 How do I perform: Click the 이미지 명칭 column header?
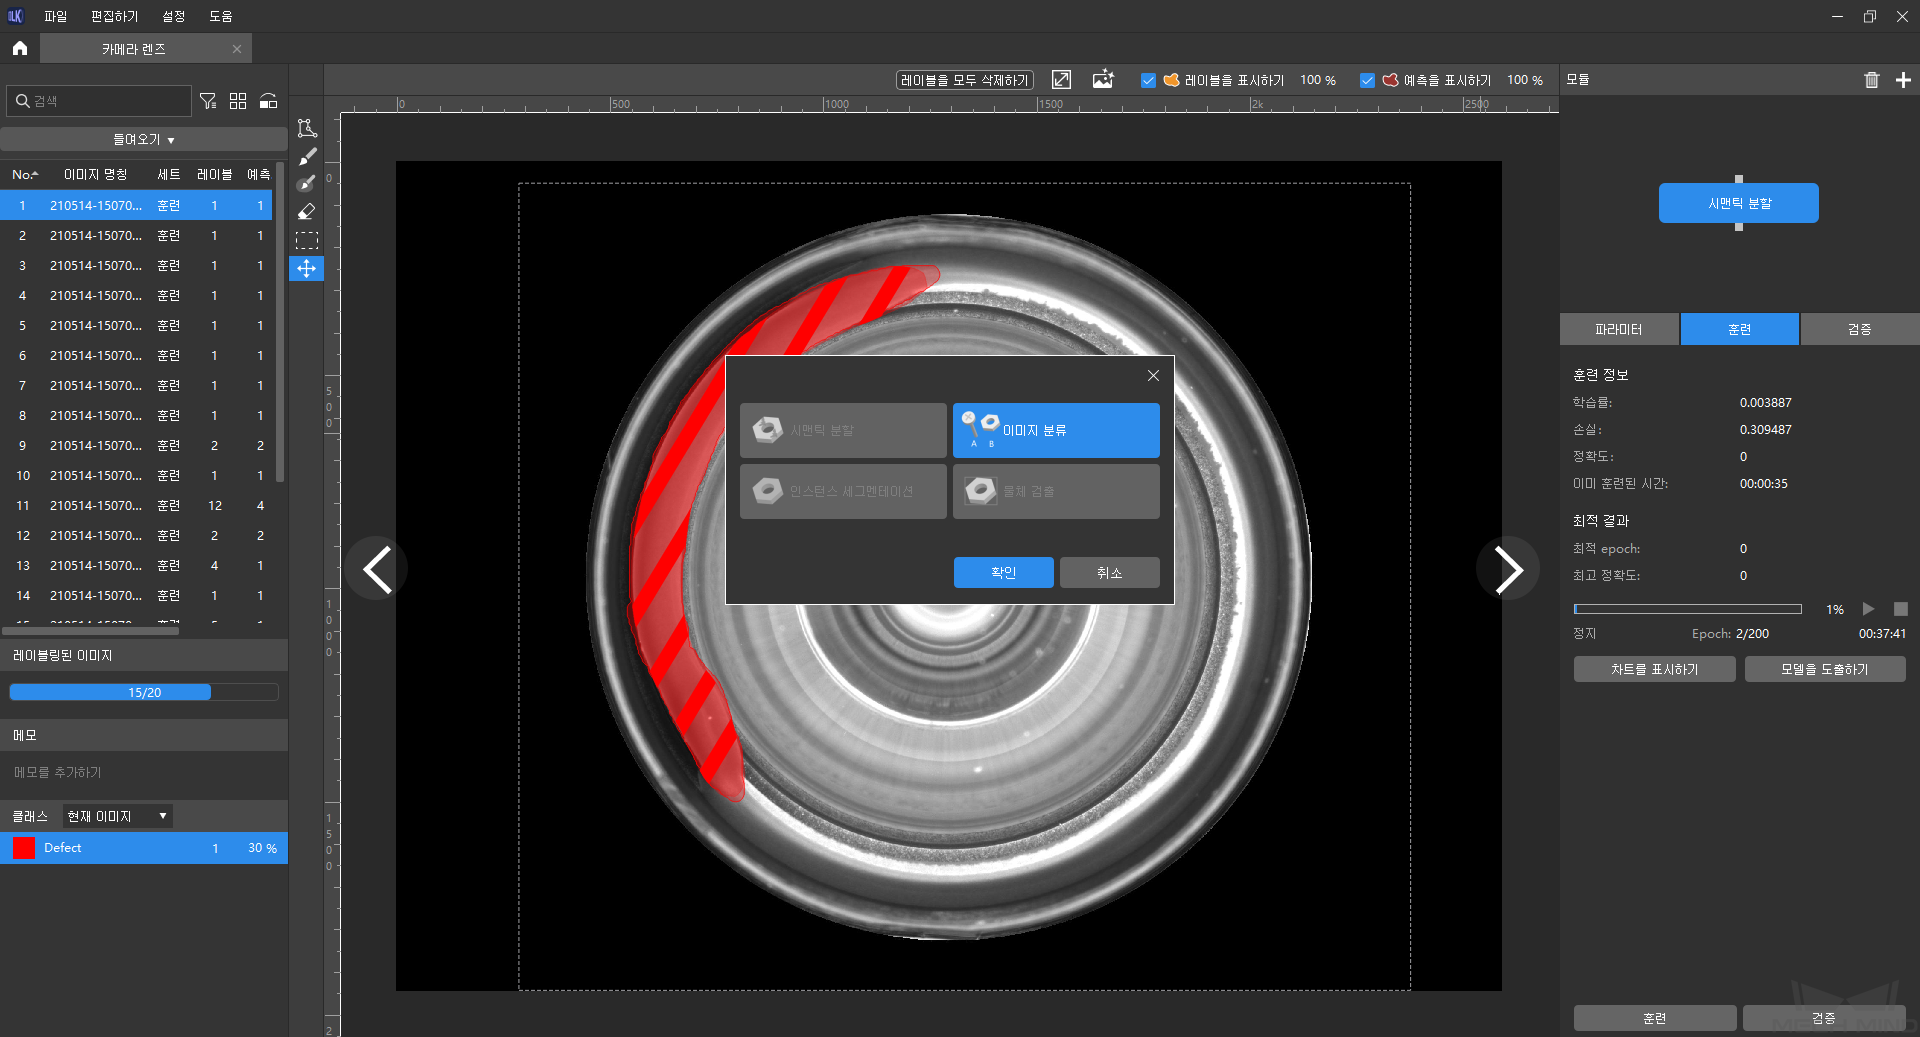click(95, 174)
